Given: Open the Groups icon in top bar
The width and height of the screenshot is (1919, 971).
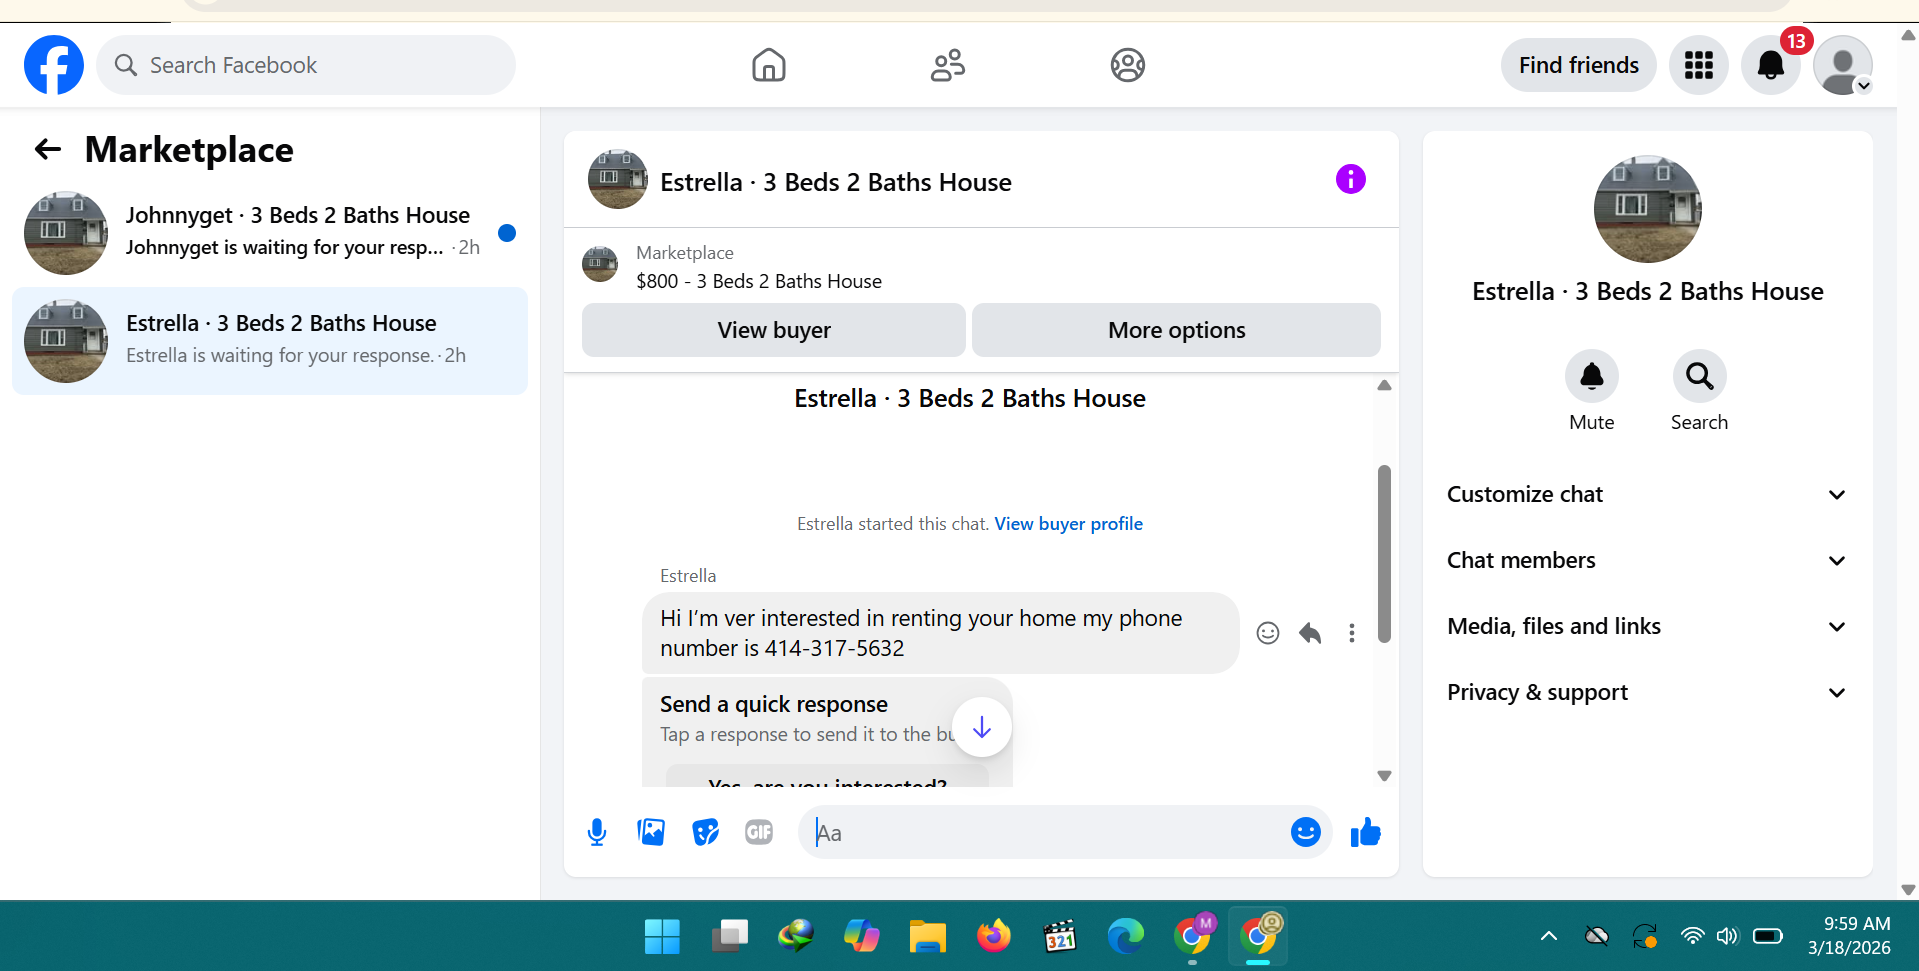Looking at the screenshot, I should click(1127, 65).
